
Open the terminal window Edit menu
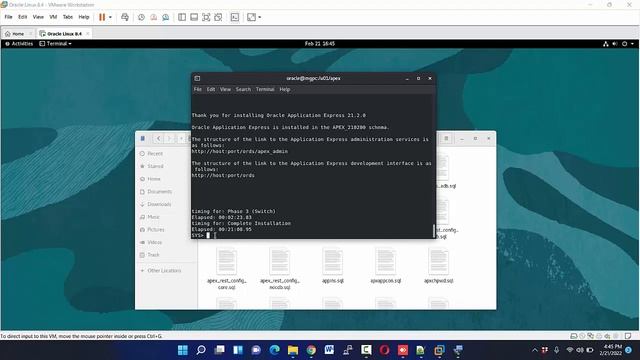(x=211, y=89)
